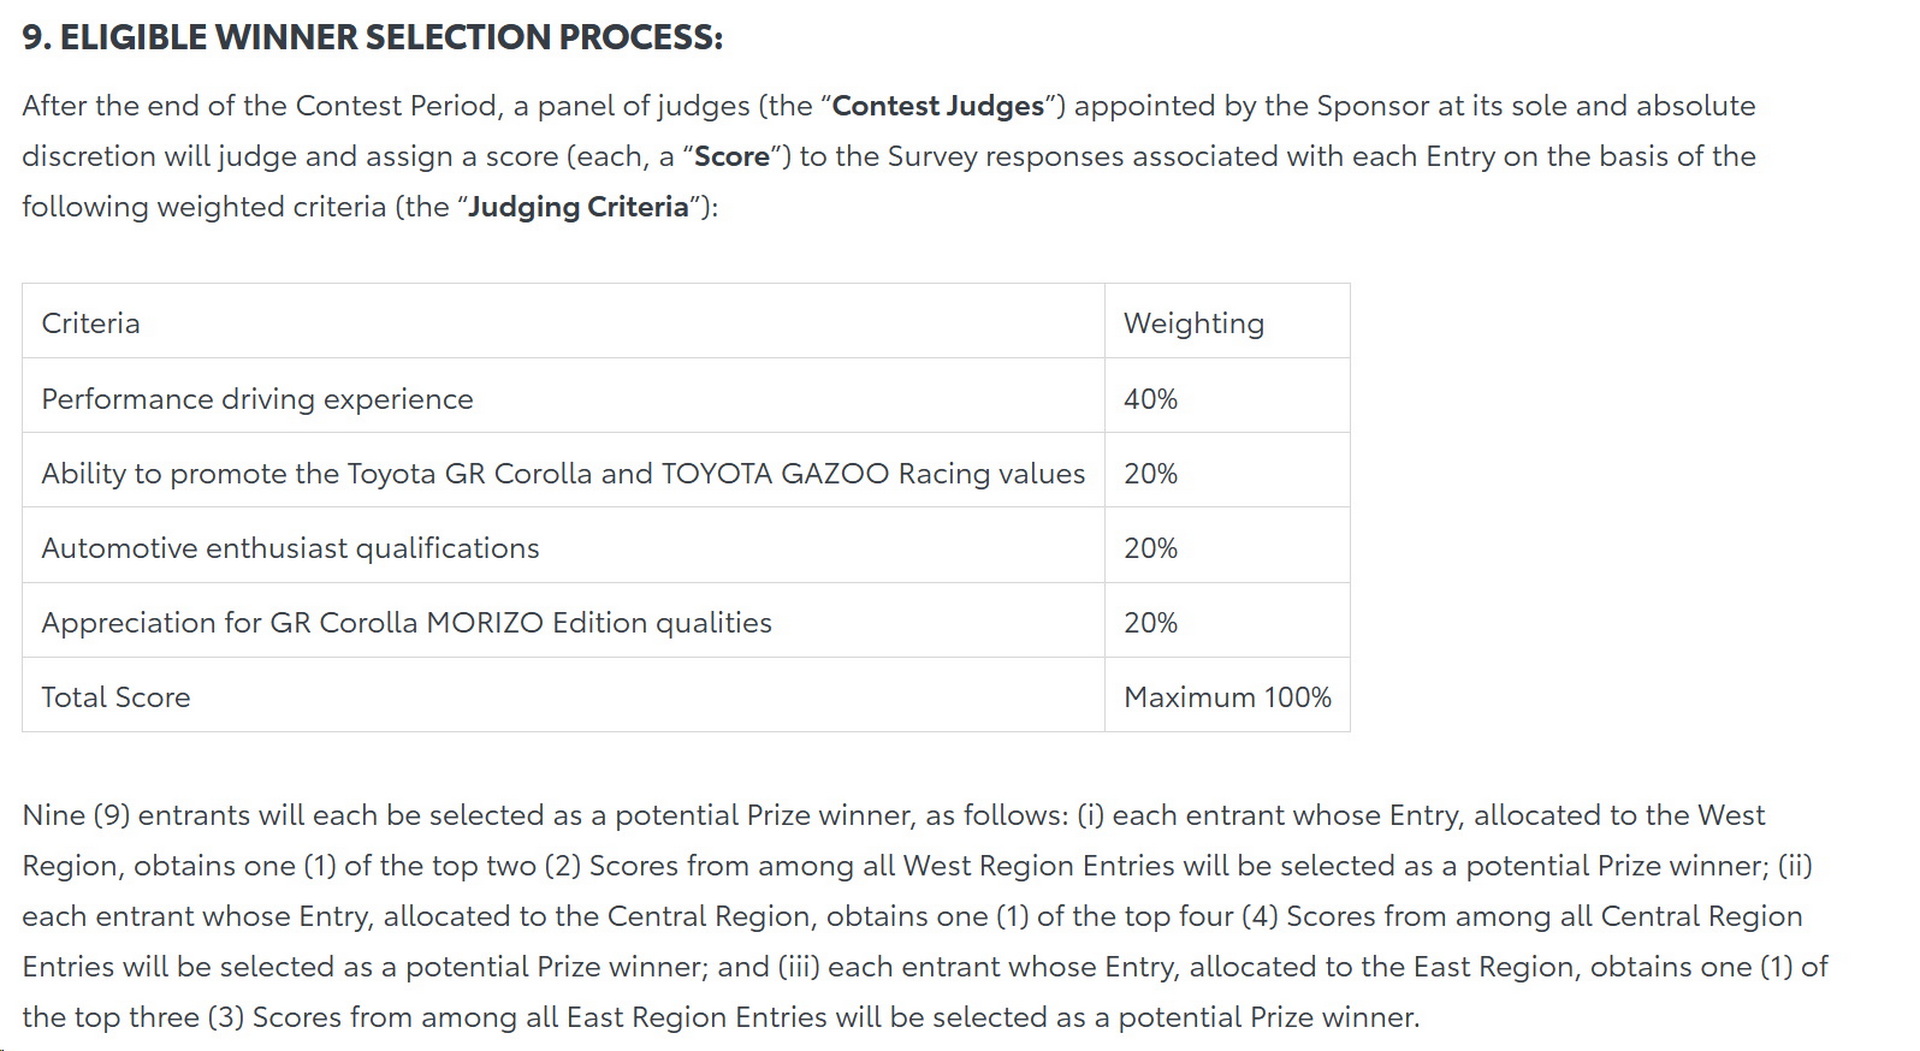The height and width of the screenshot is (1051, 1920).
Task: Click the Eligible Winner Selection Process heading
Action: (371, 37)
